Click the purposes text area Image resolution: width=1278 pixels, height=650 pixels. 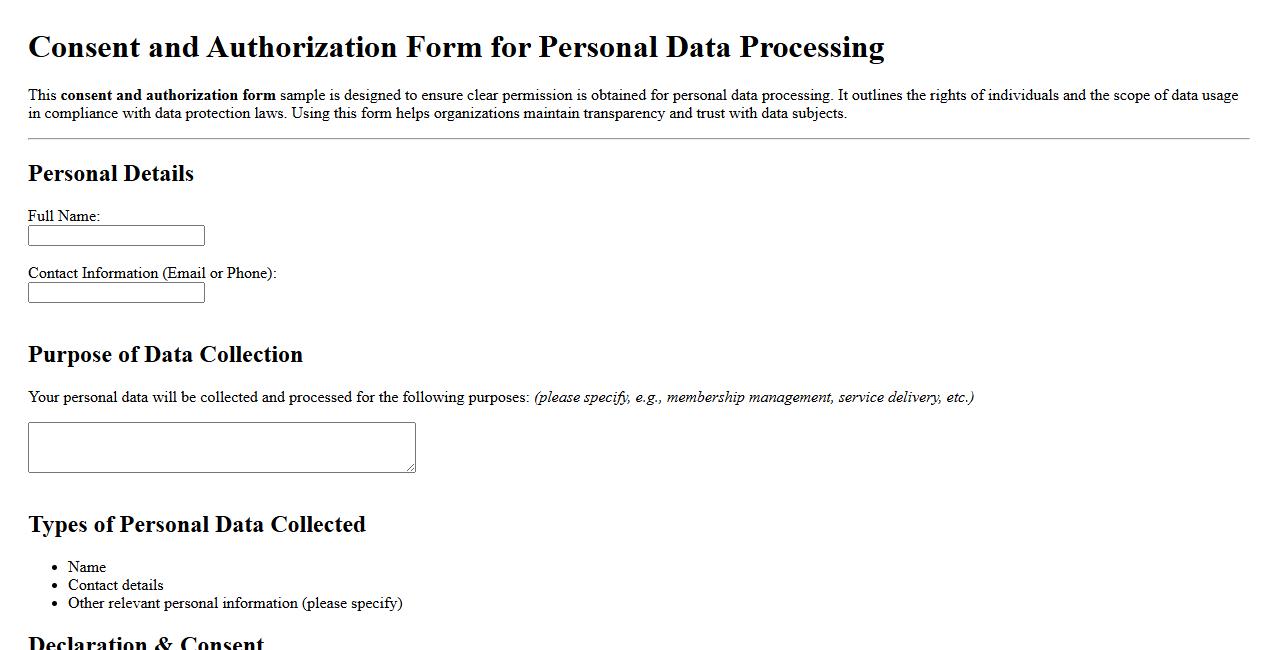(x=220, y=446)
